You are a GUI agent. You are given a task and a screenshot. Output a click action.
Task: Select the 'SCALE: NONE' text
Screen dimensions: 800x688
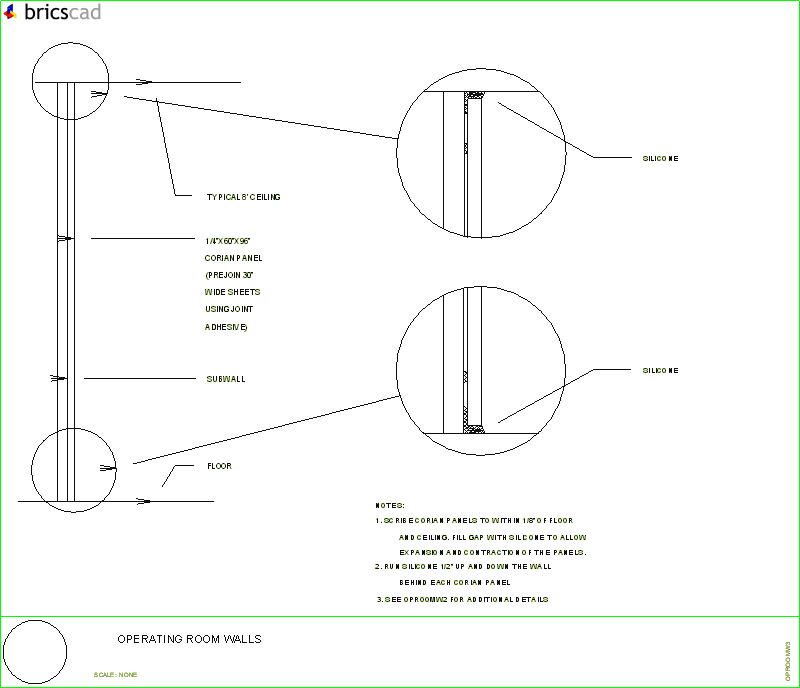click(115, 675)
